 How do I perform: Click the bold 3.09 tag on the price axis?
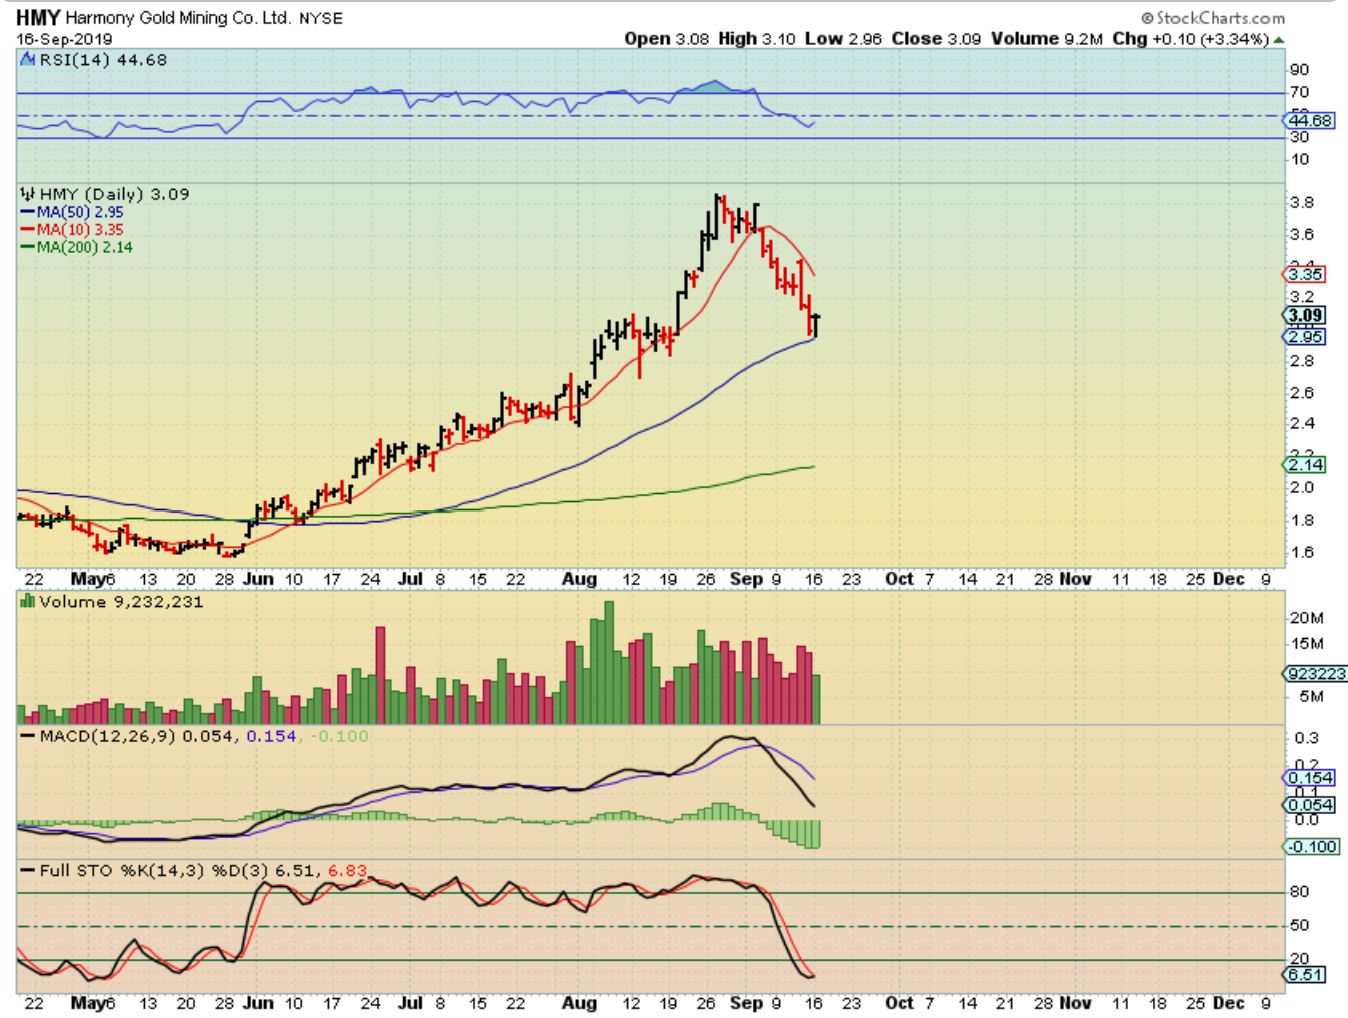[x=1305, y=315]
